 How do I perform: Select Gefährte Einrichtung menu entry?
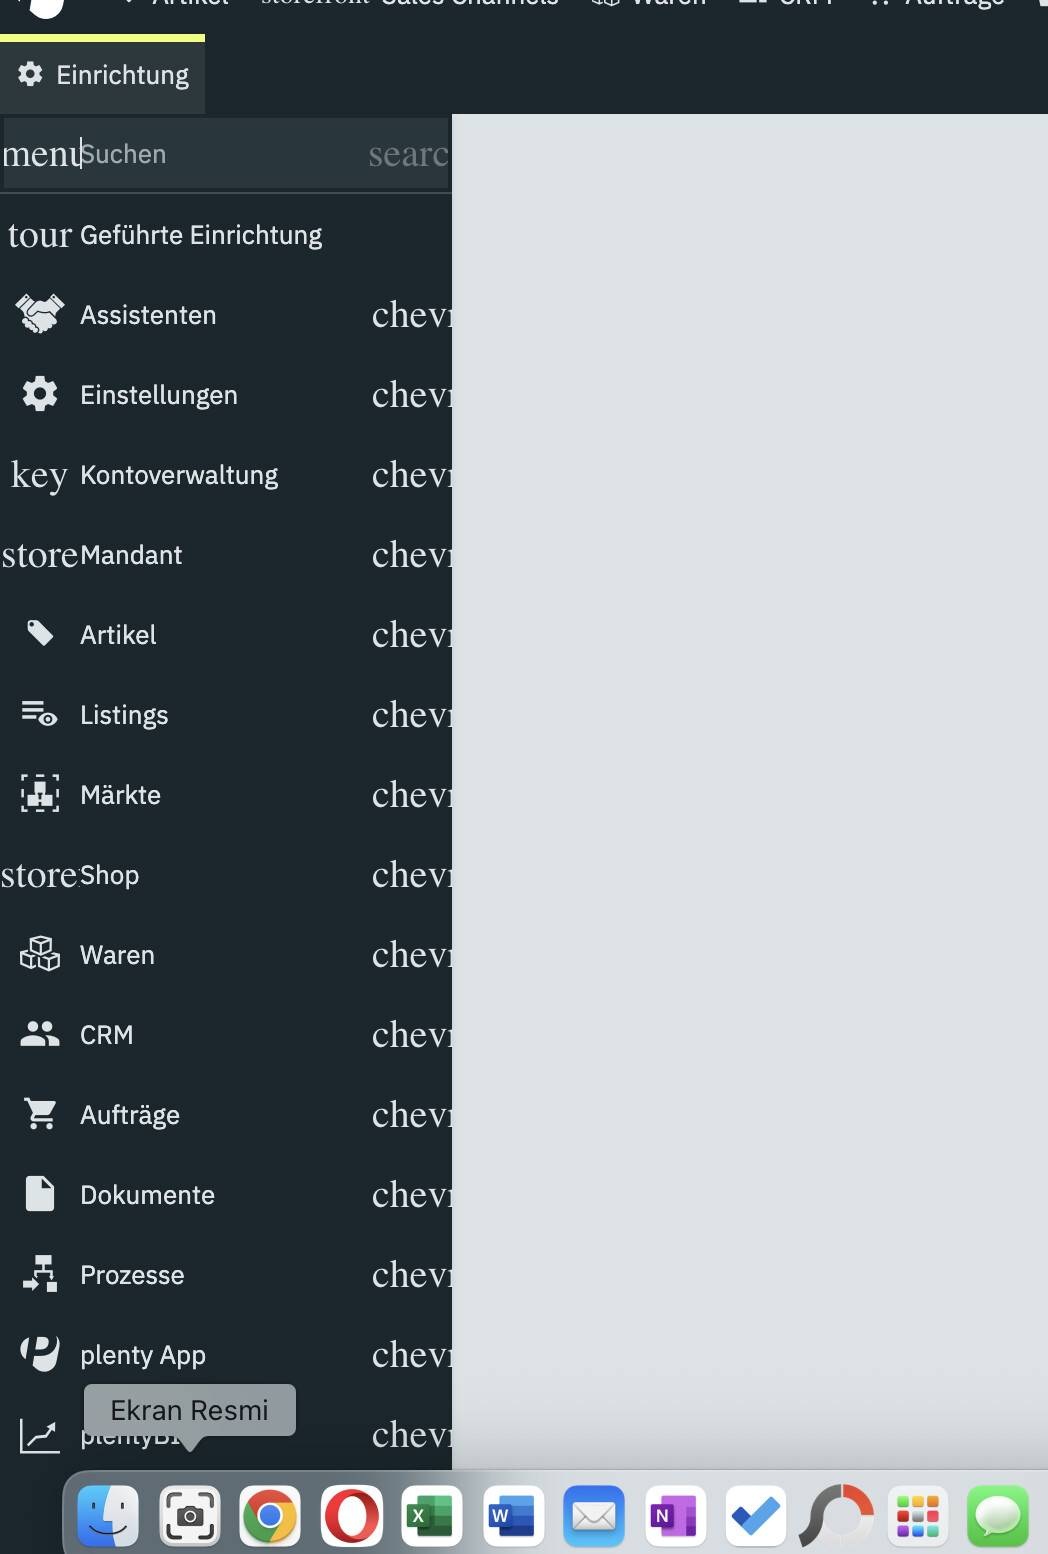click(200, 235)
